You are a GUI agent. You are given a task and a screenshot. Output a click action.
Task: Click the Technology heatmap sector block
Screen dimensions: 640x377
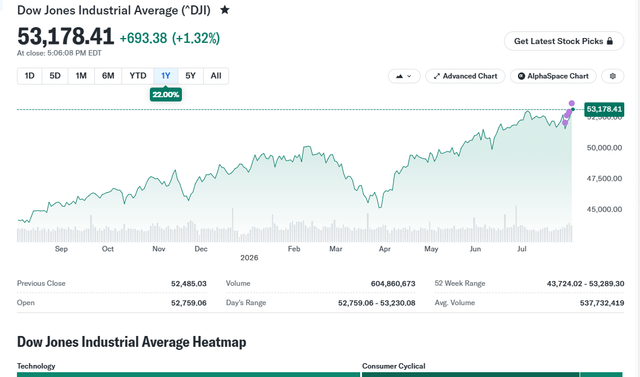(189, 374)
